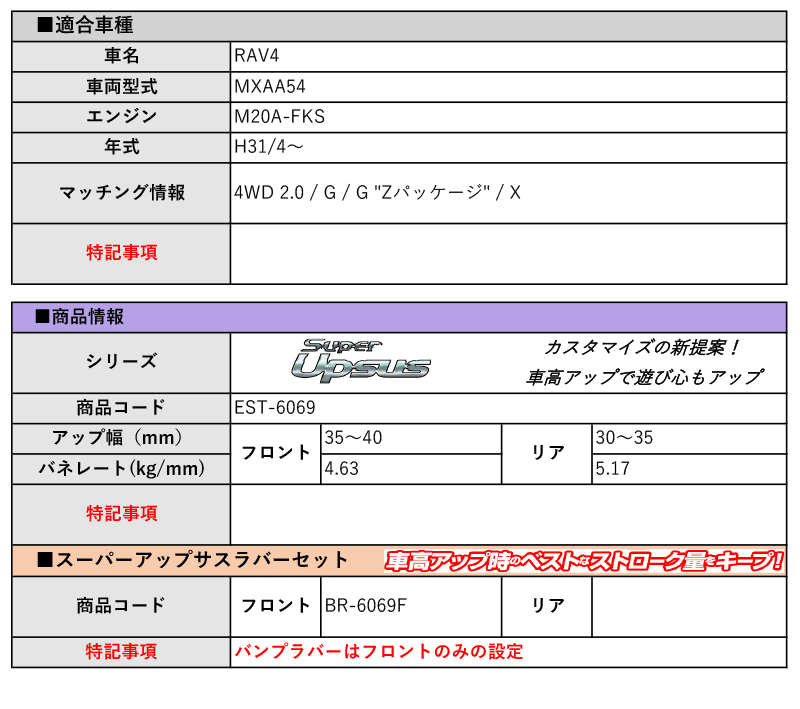This screenshot has width=800, height=709.
Task: Click 商品コード label beside EST-6069
Action: tap(121, 408)
